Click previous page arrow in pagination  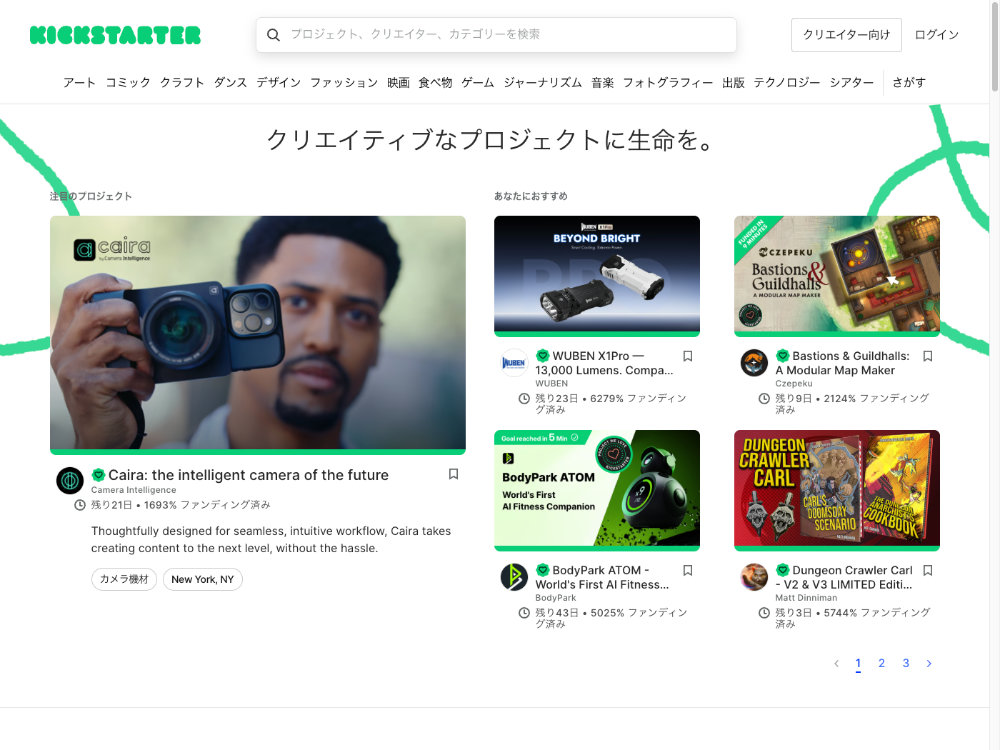[836, 663]
